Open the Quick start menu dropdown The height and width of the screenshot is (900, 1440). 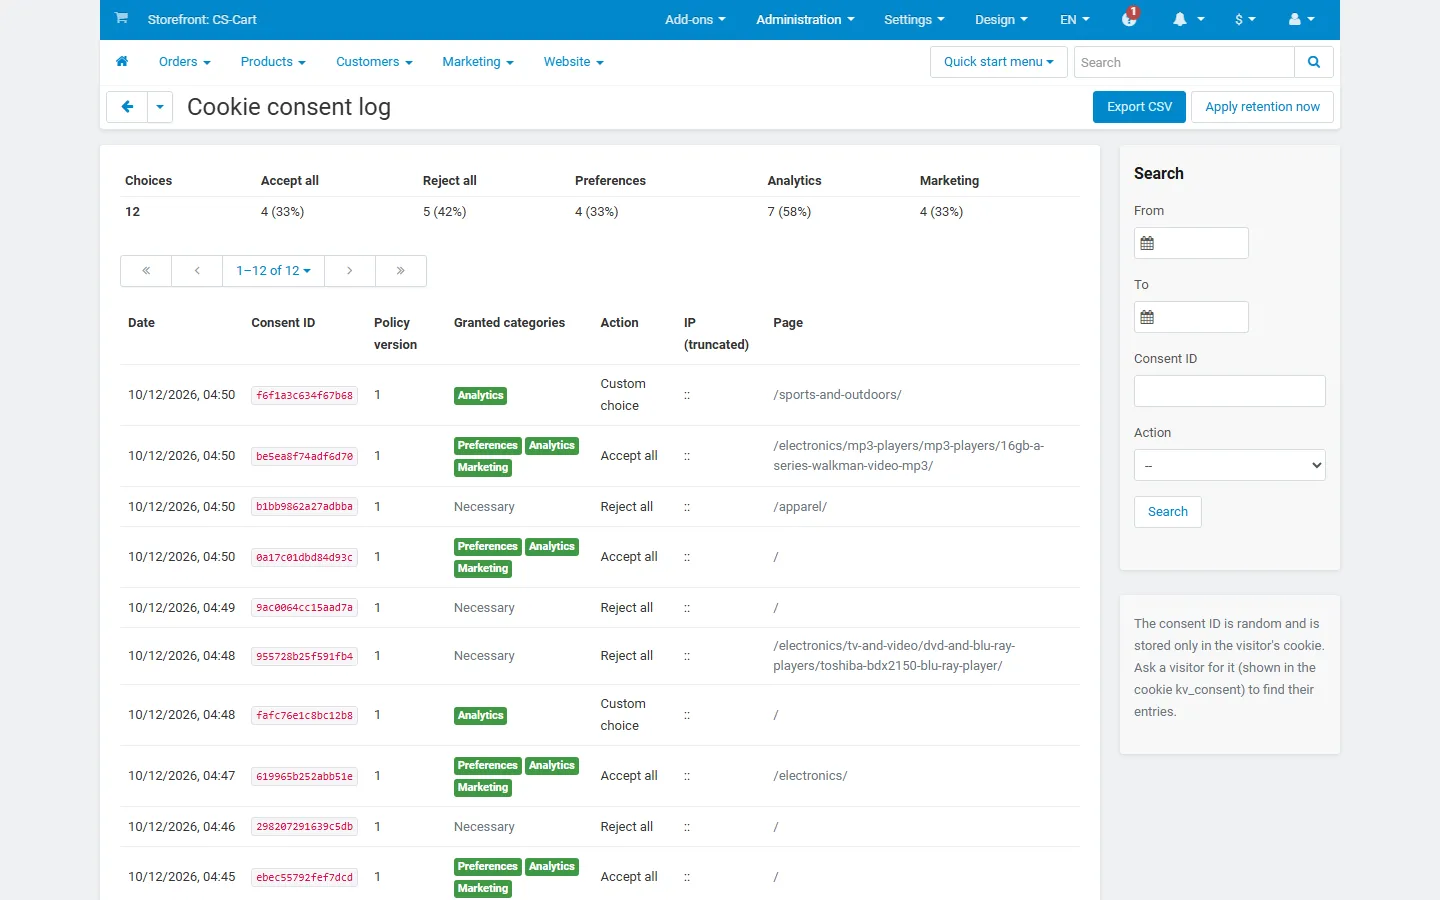click(999, 62)
